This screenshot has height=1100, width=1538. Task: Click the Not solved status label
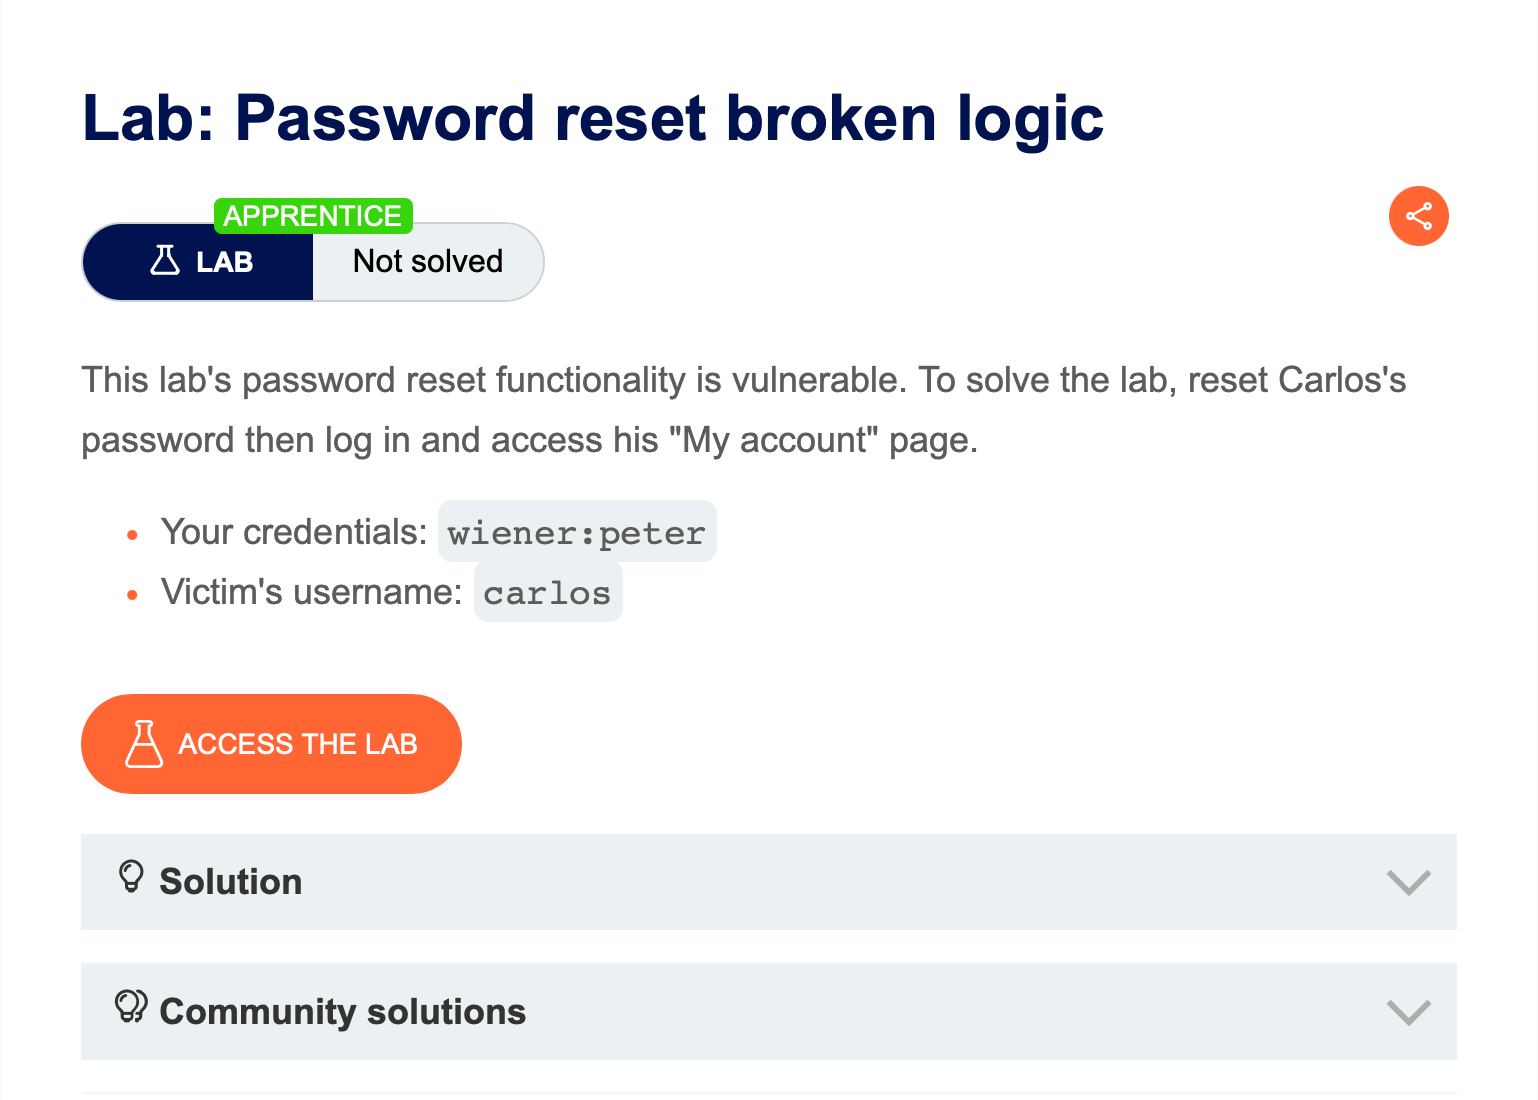coord(428,262)
